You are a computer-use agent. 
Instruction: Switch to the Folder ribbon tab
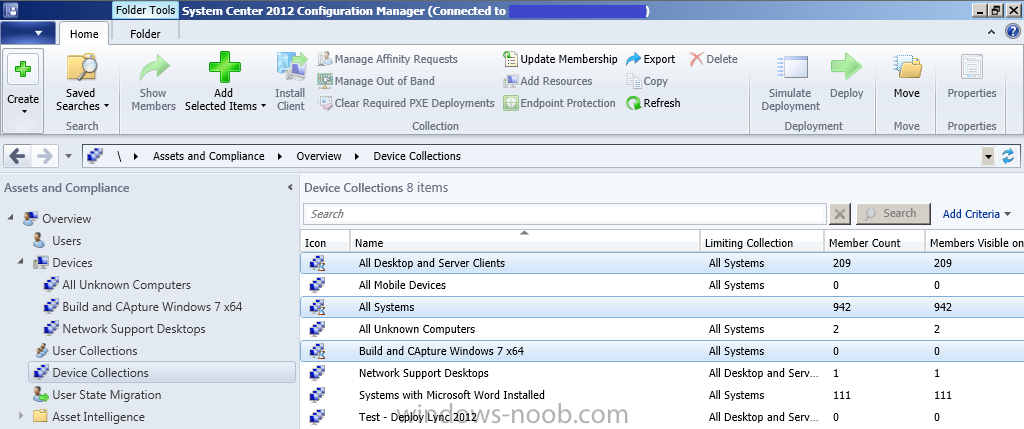pos(145,34)
